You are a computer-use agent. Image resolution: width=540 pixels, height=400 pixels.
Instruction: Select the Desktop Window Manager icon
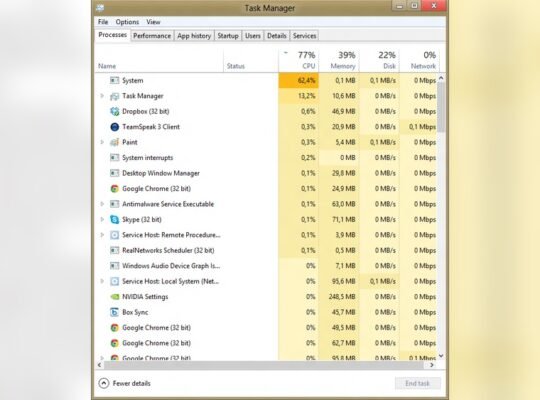pos(114,173)
